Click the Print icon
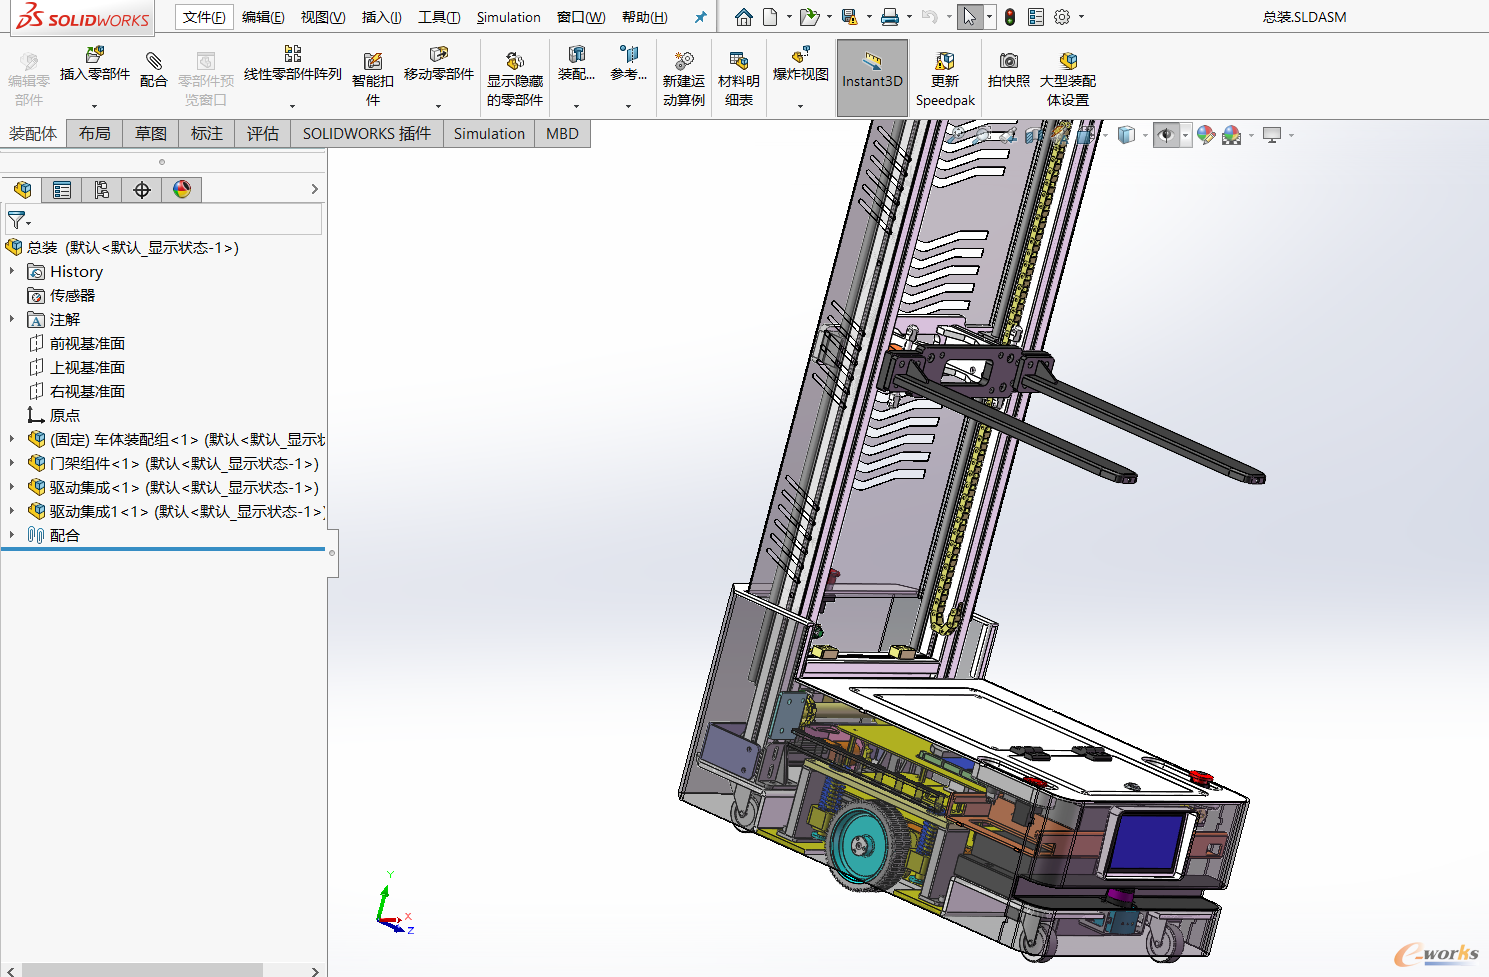The image size is (1489, 977). click(890, 17)
